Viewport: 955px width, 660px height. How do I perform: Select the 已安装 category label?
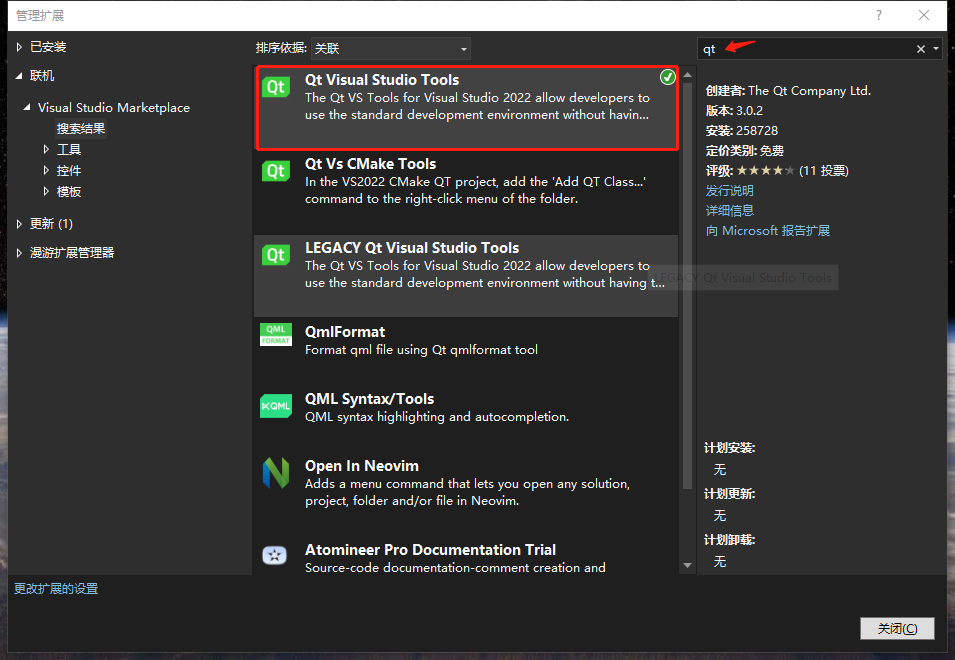click(48, 47)
